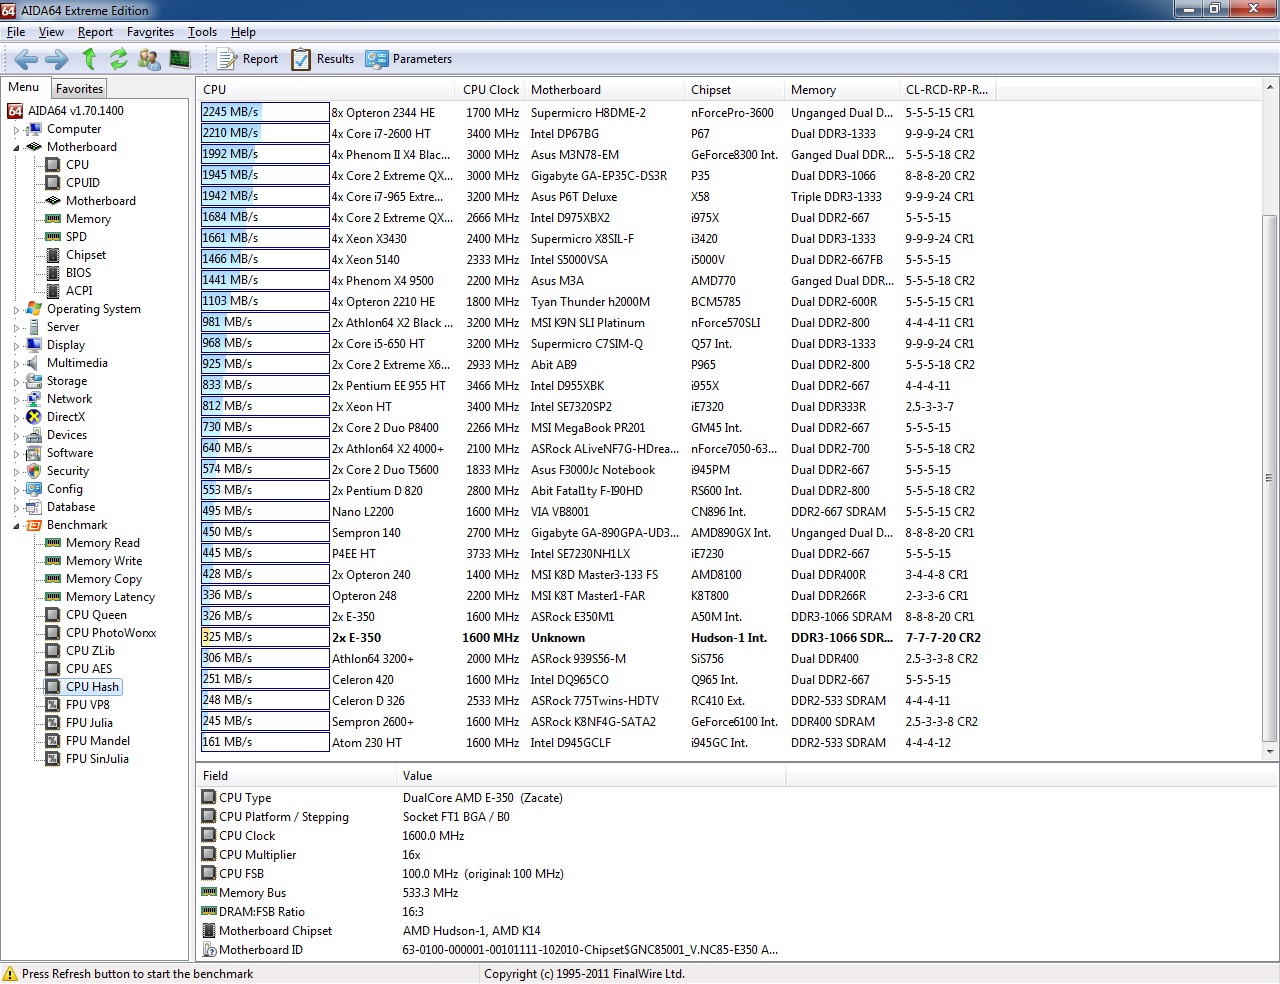Click the CL-RCD-RP-R... column header

click(x=947, y=90)
